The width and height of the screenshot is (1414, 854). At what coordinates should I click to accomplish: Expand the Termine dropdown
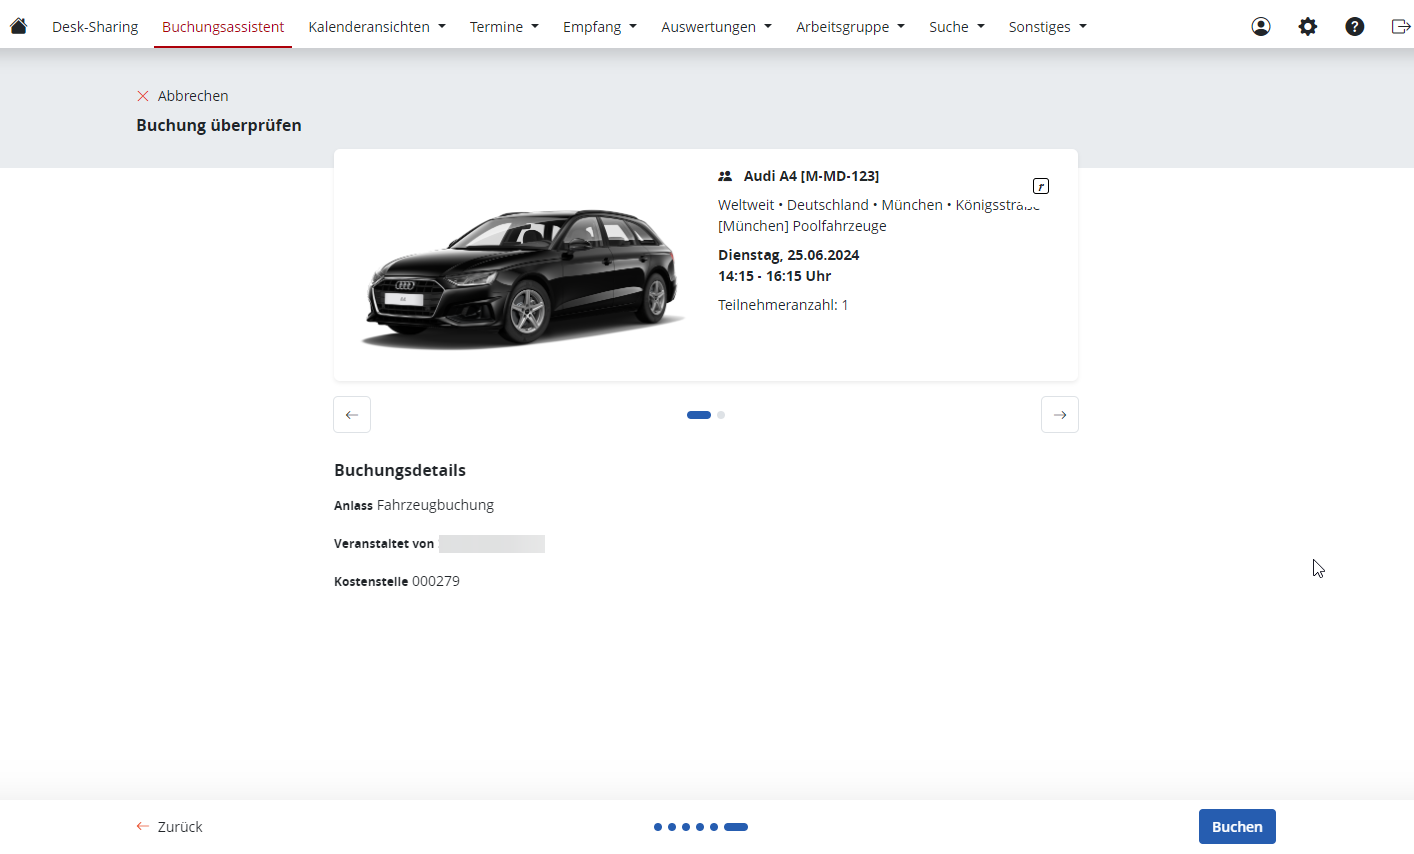click(x=504, y=27)
